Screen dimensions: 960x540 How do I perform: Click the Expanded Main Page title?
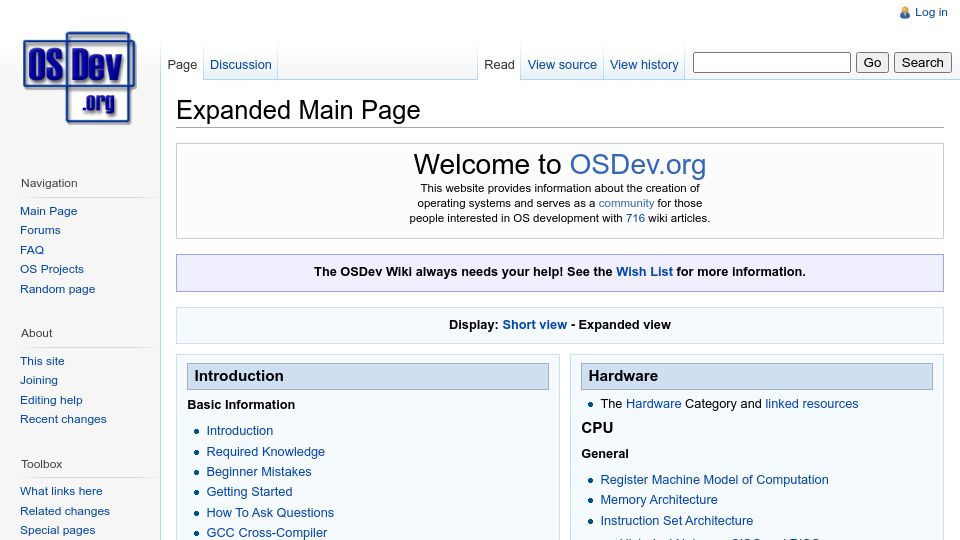298,111
